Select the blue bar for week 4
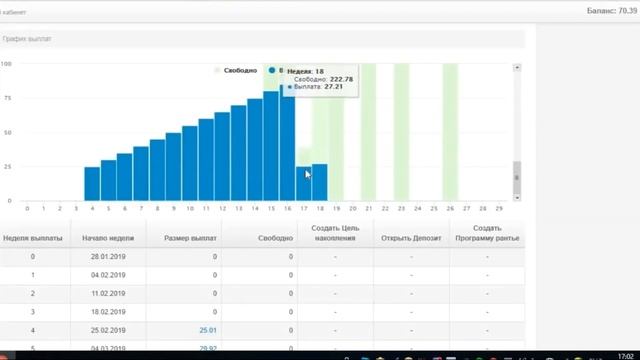Viewport: 640px width, 360px height. (92, 184)
